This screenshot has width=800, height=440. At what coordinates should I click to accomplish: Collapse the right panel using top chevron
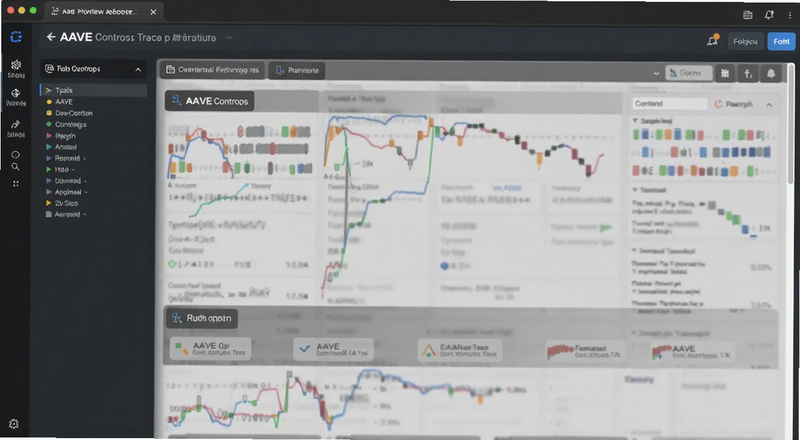[769, 105]
